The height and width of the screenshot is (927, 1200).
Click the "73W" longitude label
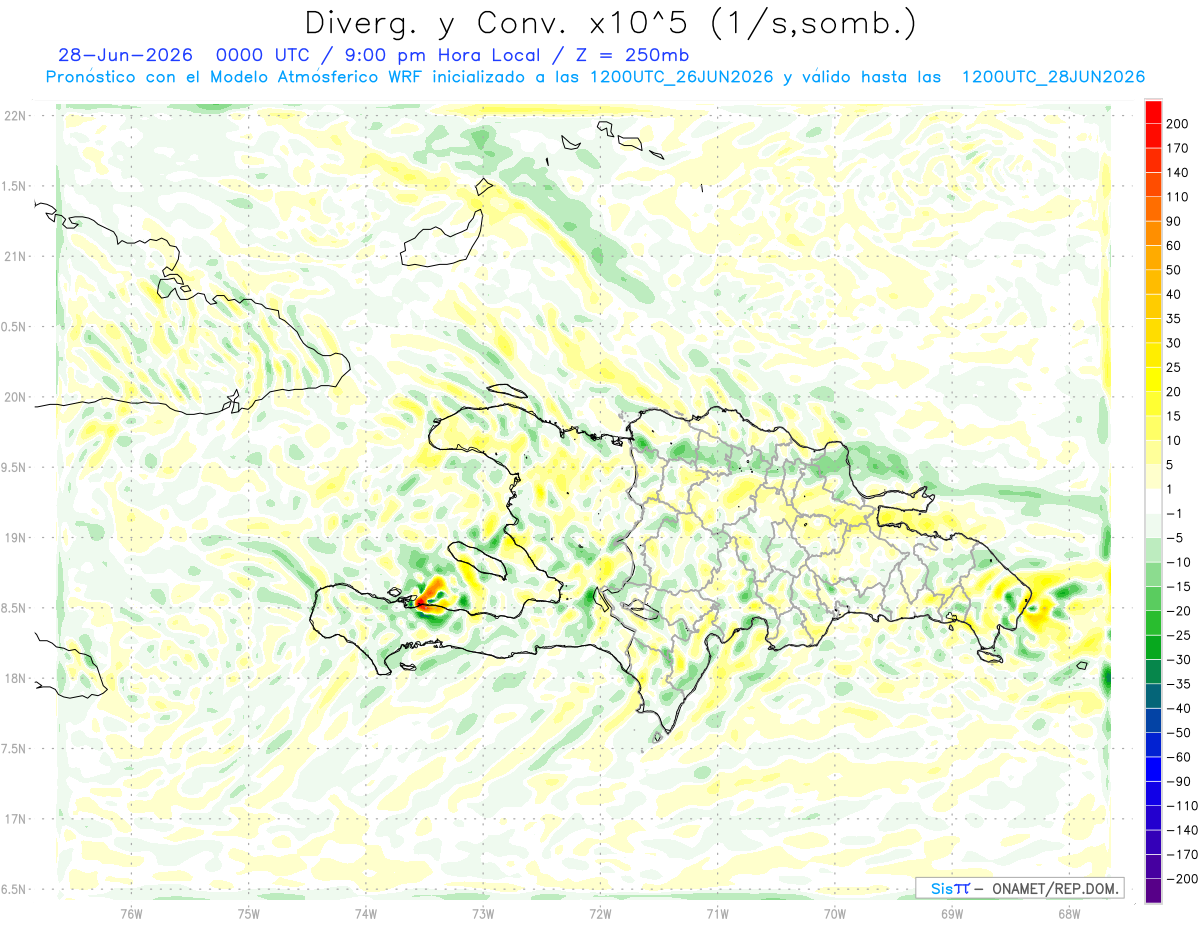[x=483, y=913]
